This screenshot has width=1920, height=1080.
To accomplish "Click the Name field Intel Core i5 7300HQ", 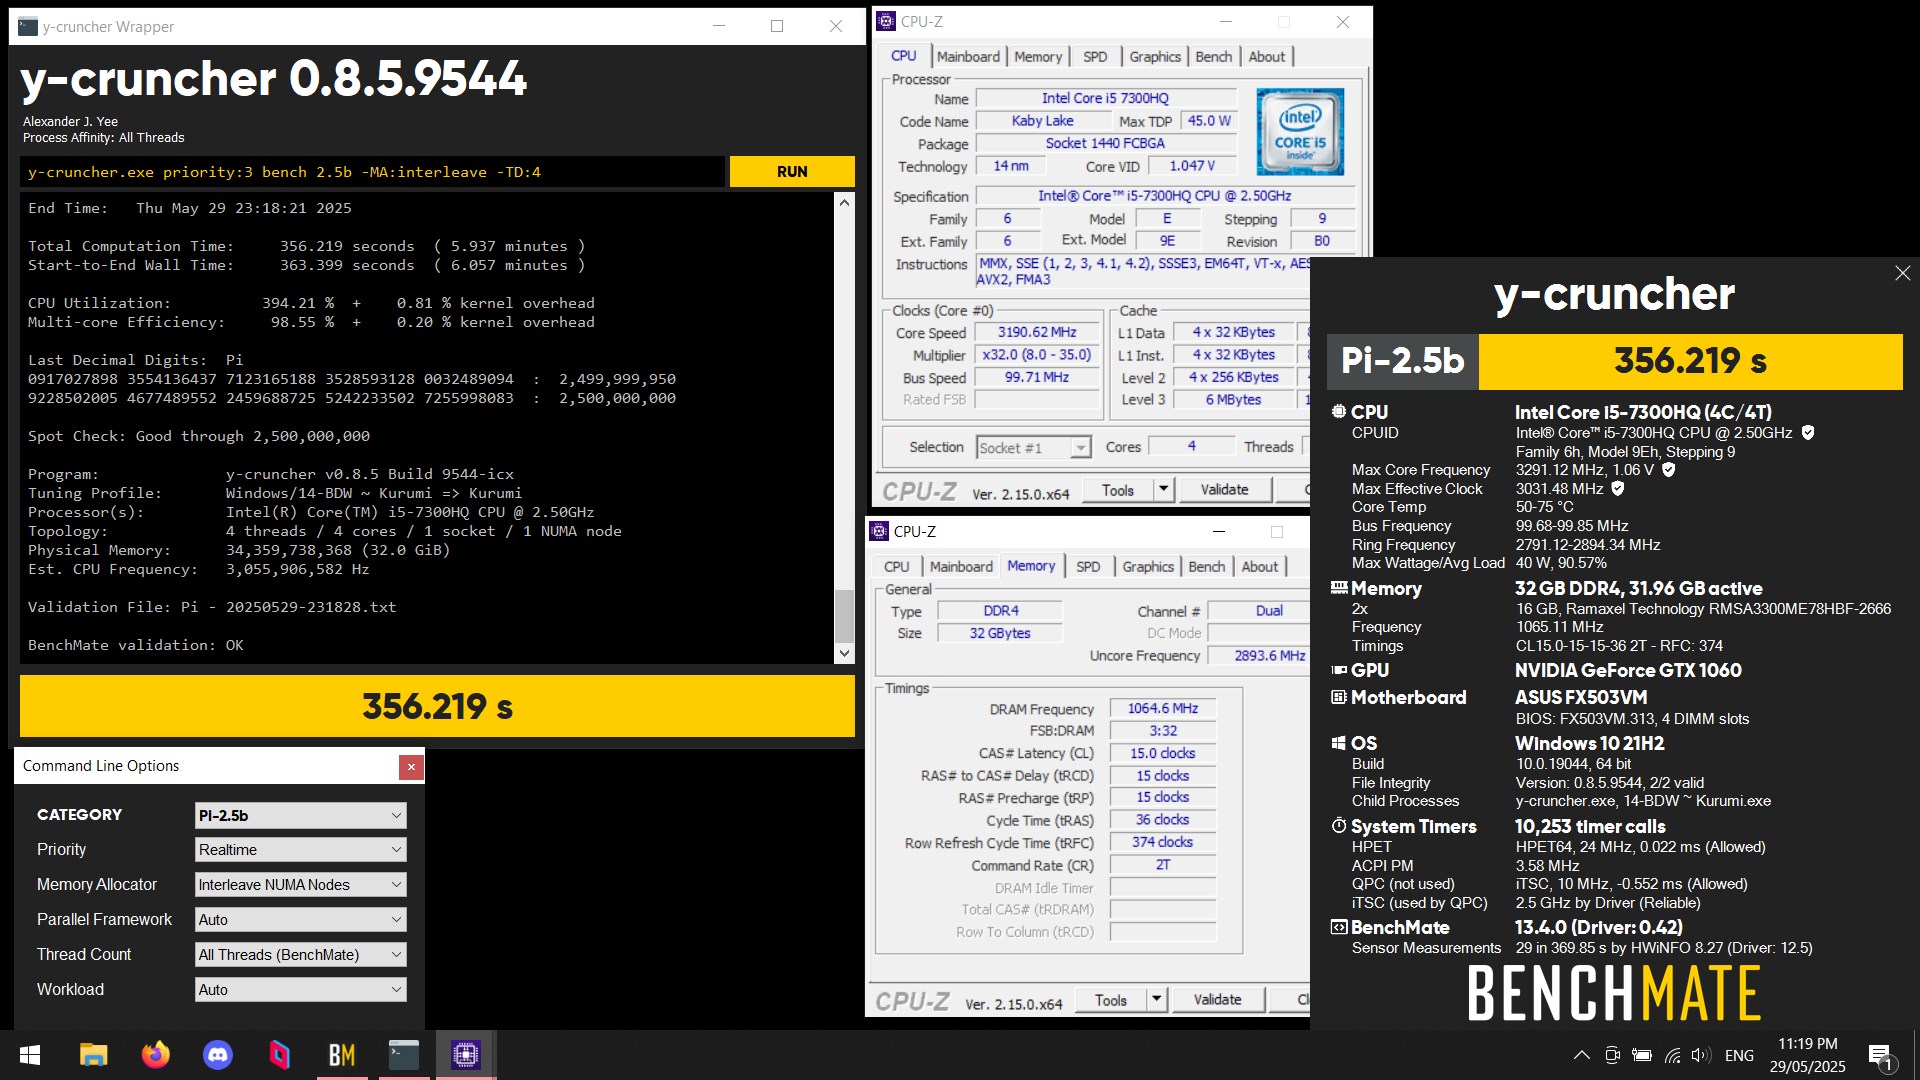I will (1105, 98).
